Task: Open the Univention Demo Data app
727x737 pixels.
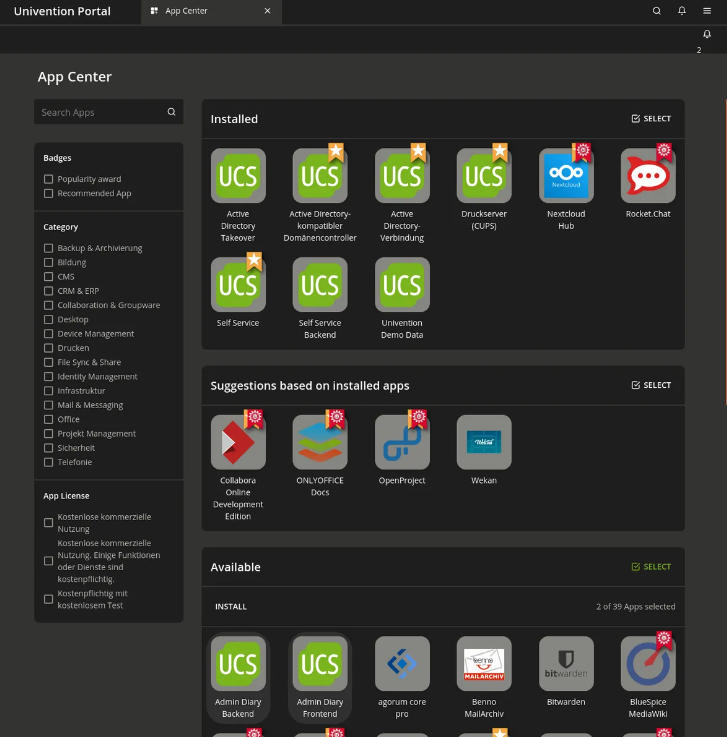Action: [402, 285]
